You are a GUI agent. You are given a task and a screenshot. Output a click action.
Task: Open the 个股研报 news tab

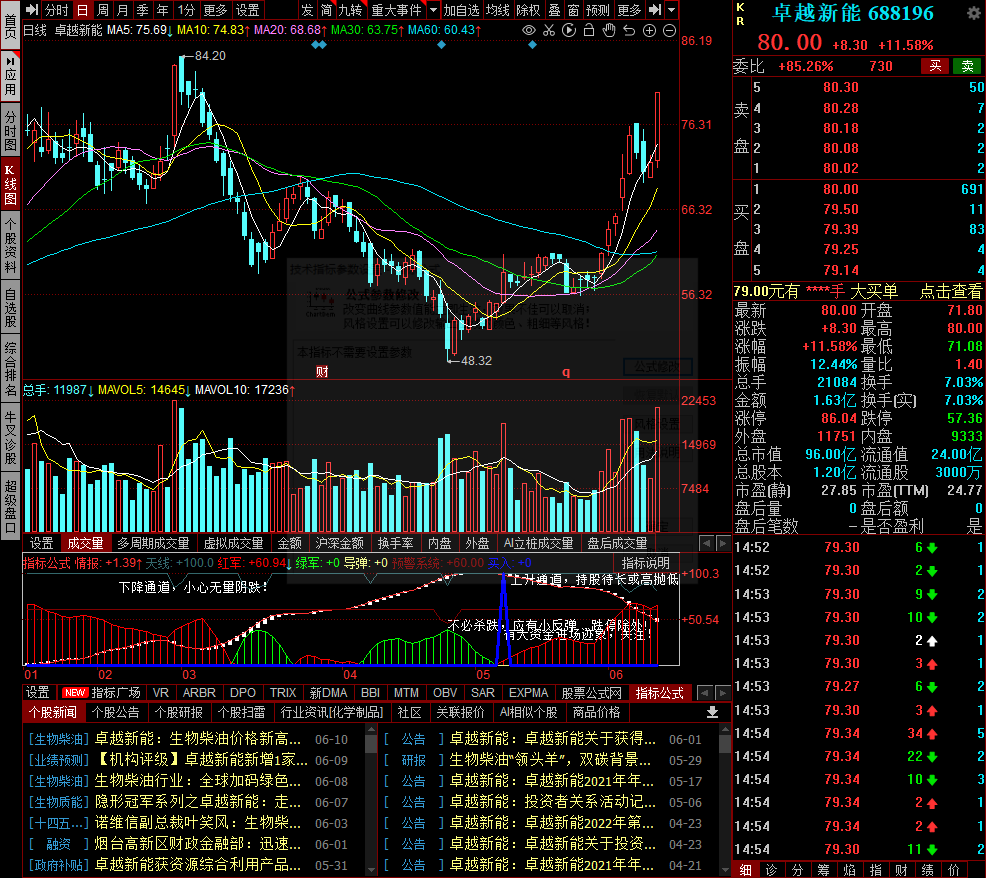click(x=179, y=712)
